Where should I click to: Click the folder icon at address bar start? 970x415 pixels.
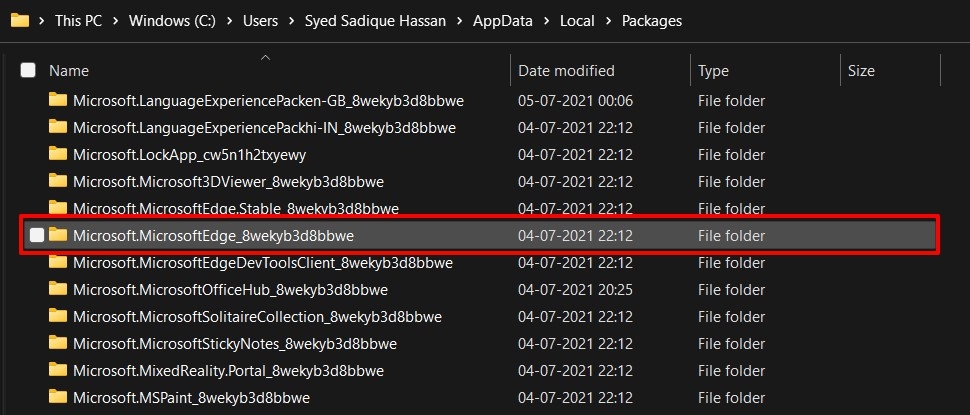point(18,20)
